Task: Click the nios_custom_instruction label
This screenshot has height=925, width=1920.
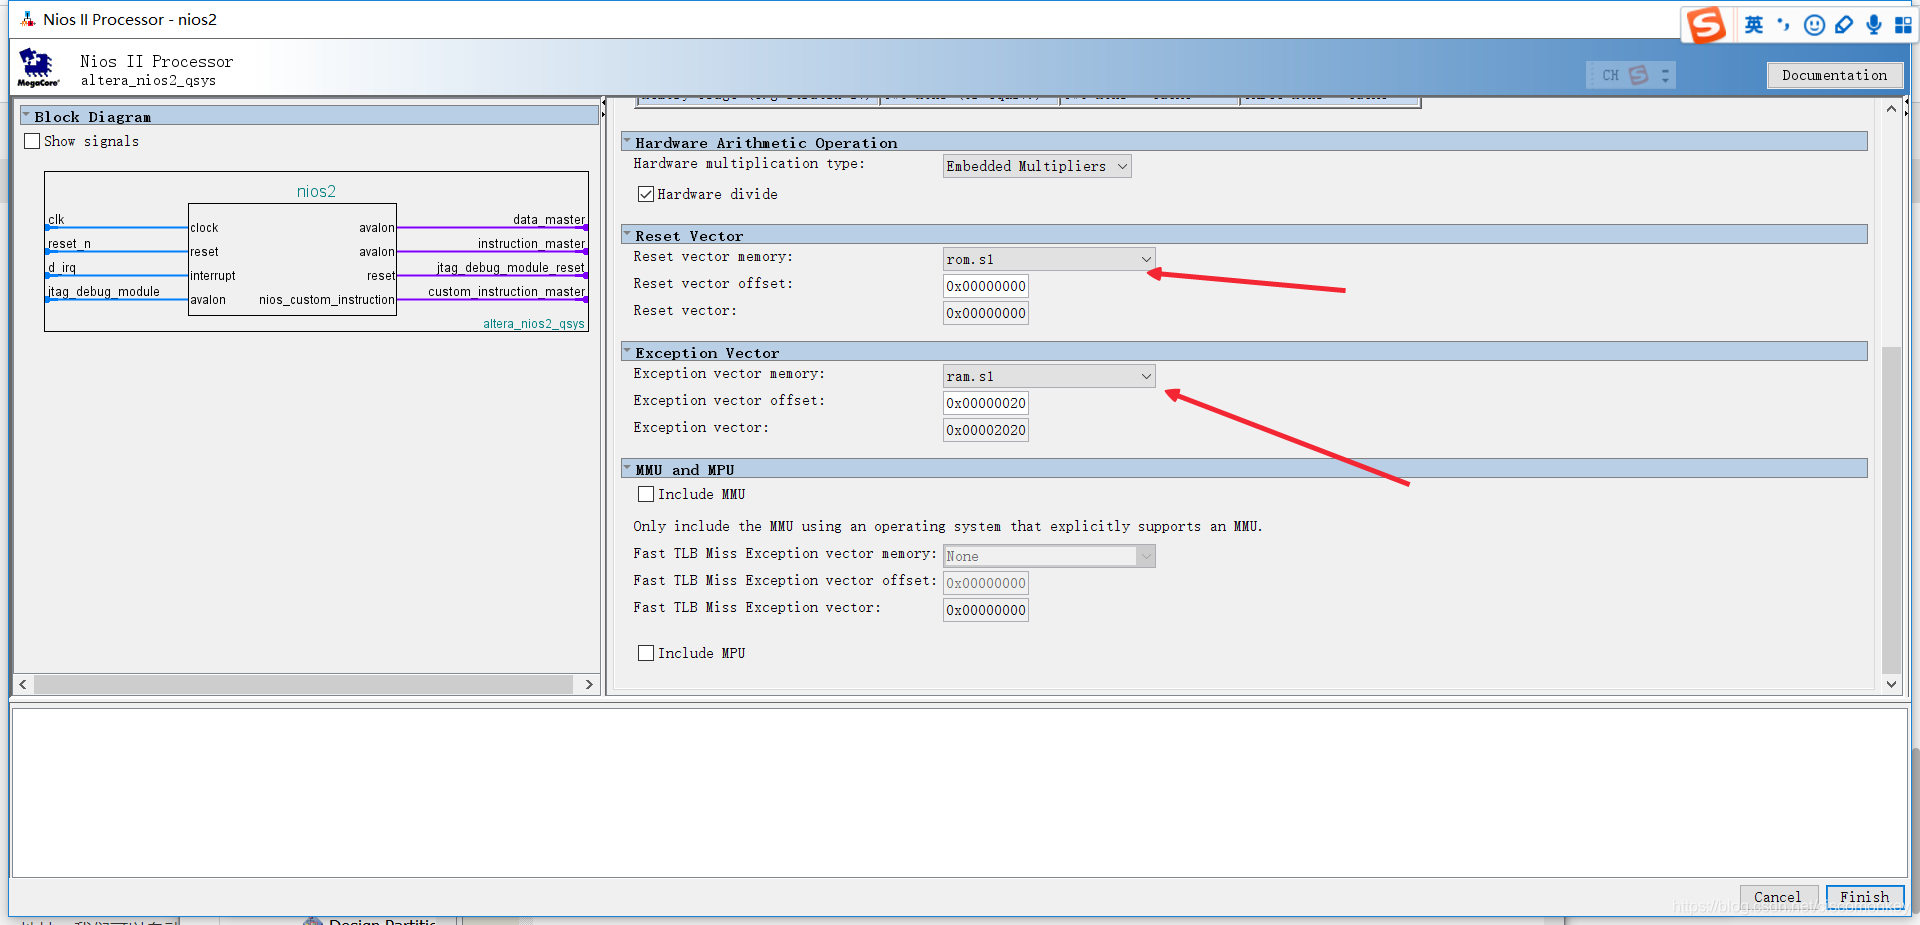Action: click(x=327, y=300)
